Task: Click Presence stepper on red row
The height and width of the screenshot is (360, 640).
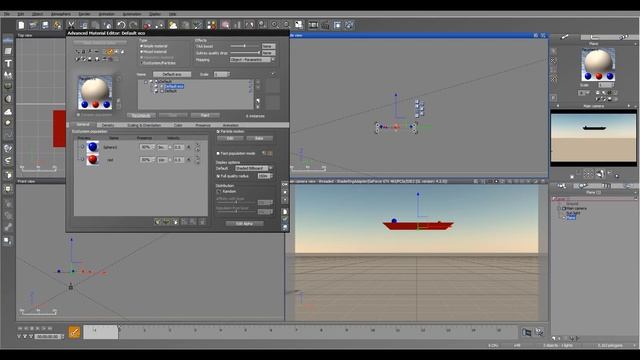Action: (153, 160)
